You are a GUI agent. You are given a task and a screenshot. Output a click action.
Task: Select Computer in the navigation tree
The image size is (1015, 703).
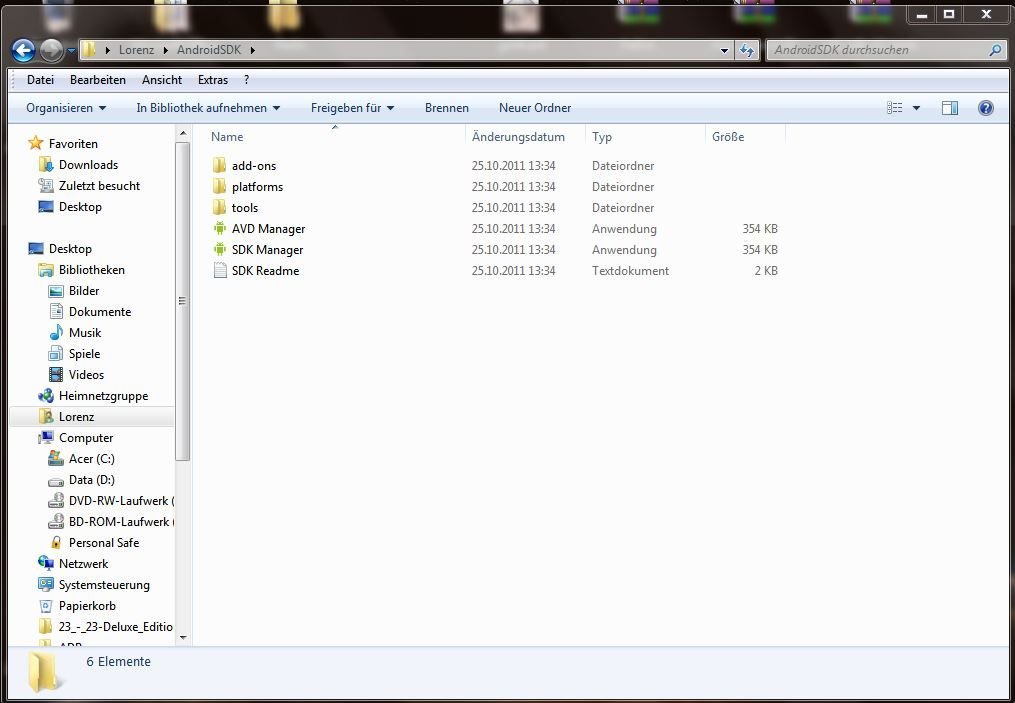coord(85,438)
